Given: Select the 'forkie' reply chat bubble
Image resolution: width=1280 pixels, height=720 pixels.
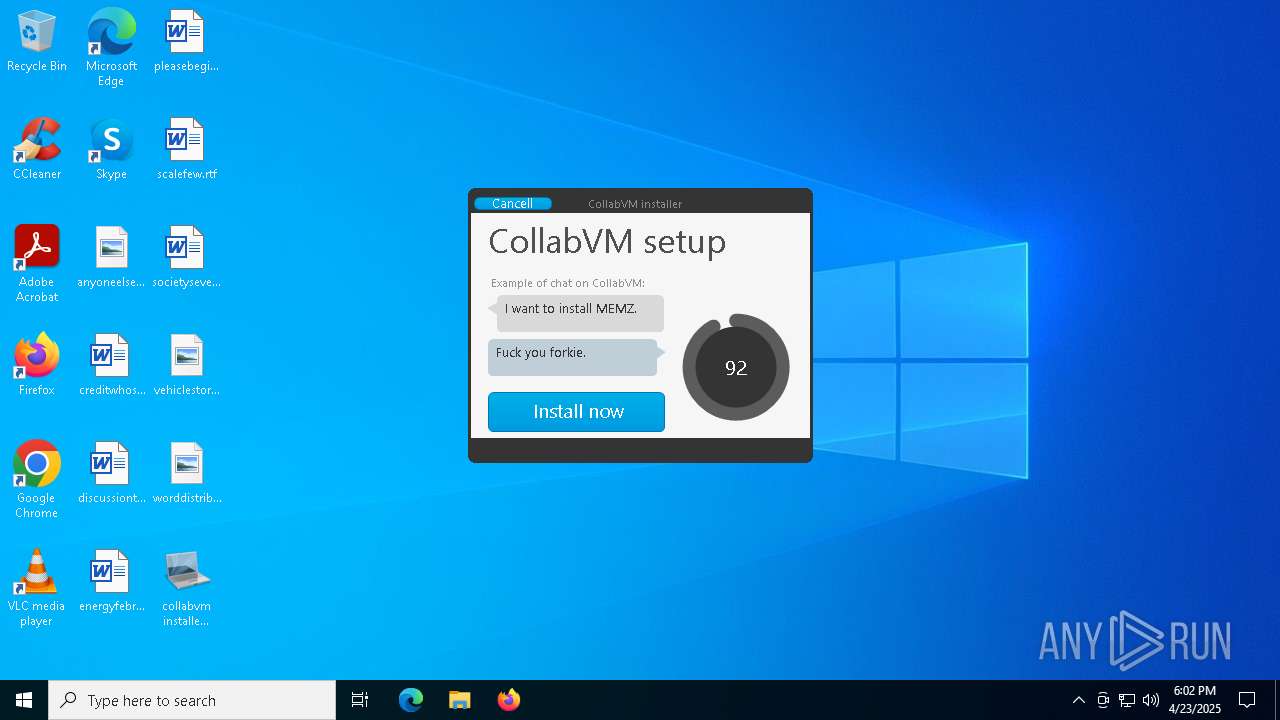Looking at the screenshot, I should point(575,357).
